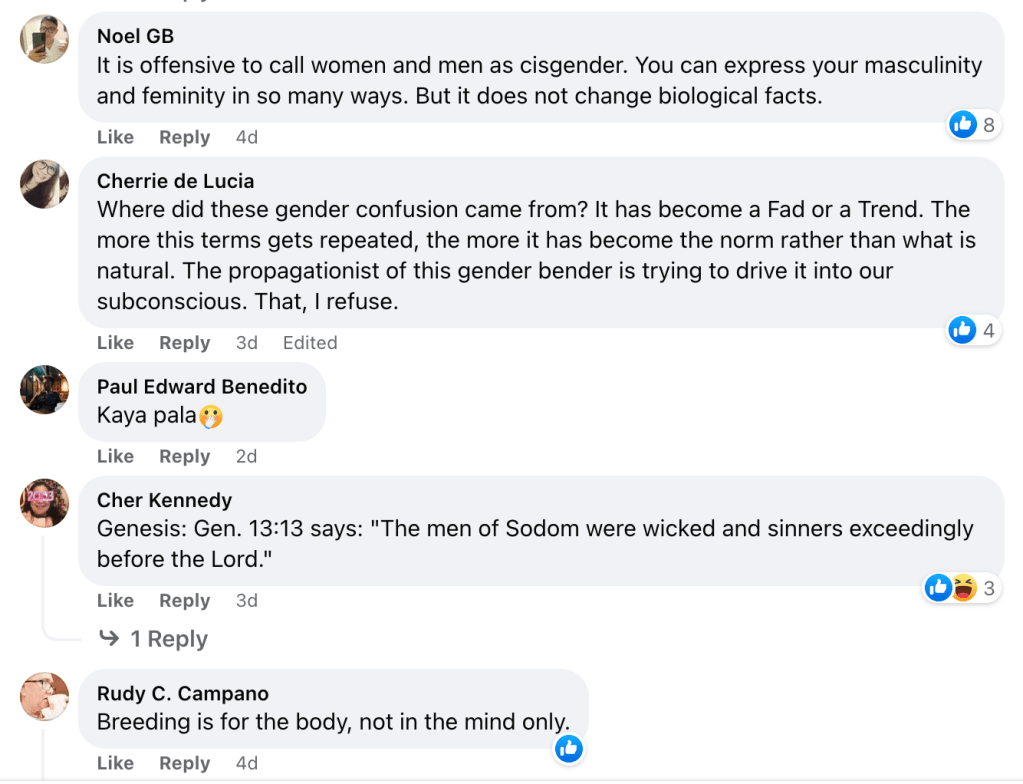Click Paul Edward Benedito's avatar

pyautogui.click(x=45, y=390)
